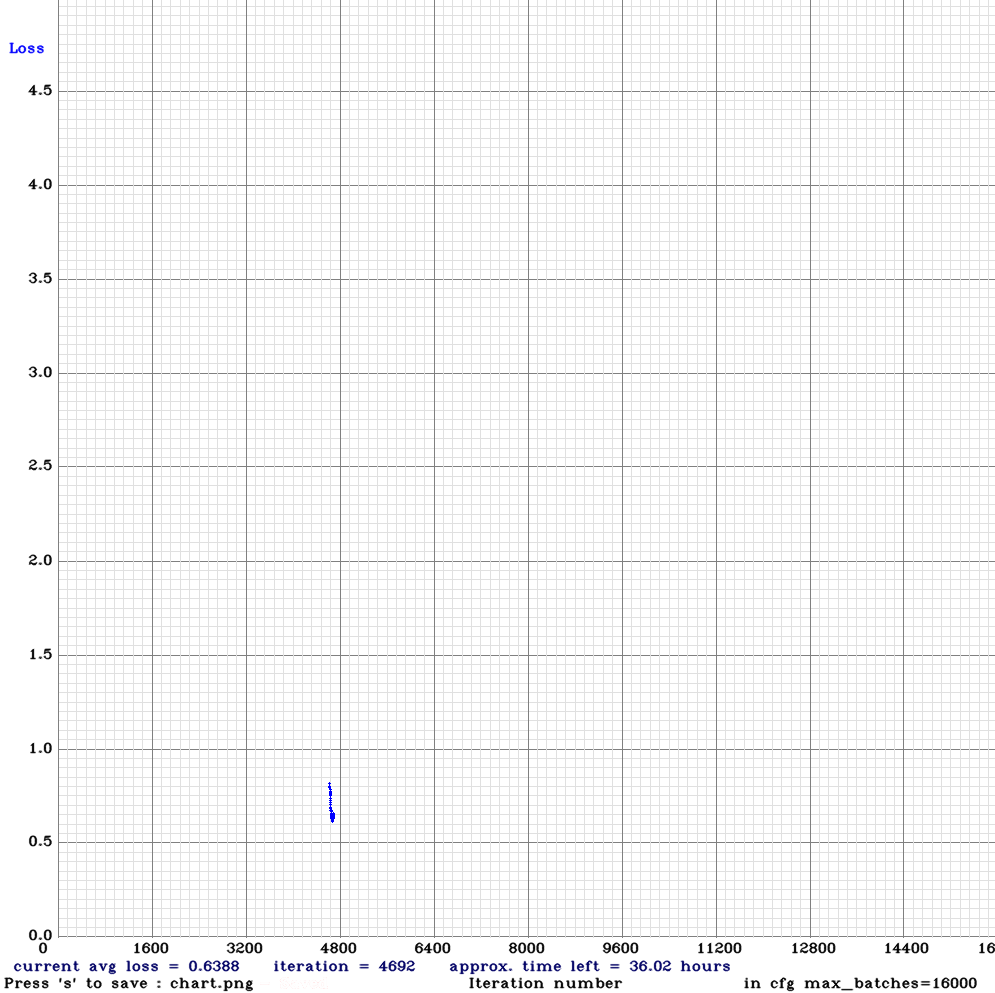Click the 14400 iteration axis label

(907, 949)
